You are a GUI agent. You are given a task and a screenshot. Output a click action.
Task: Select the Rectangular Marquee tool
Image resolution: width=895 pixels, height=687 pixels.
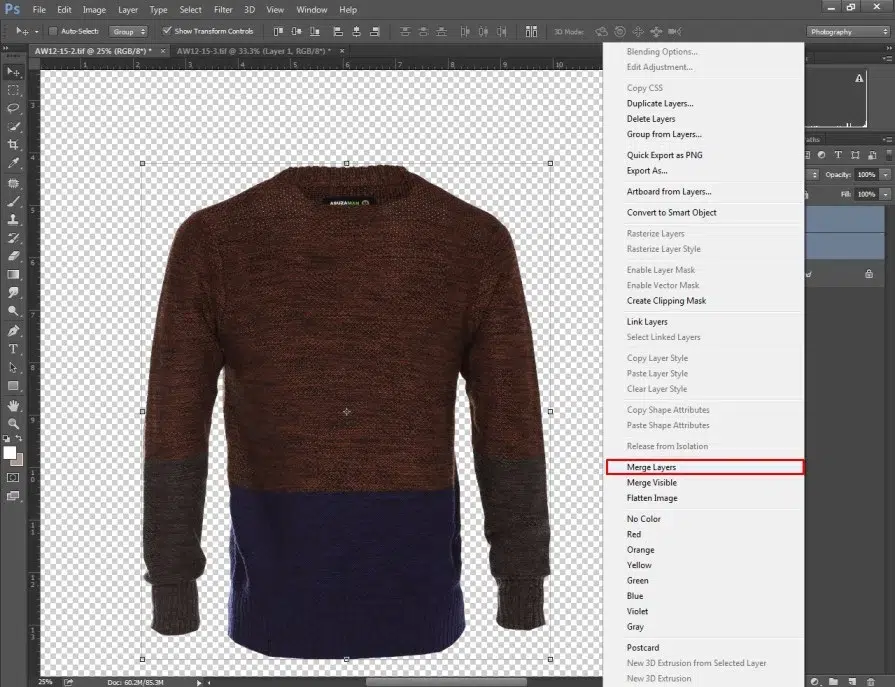coord(13,90)
